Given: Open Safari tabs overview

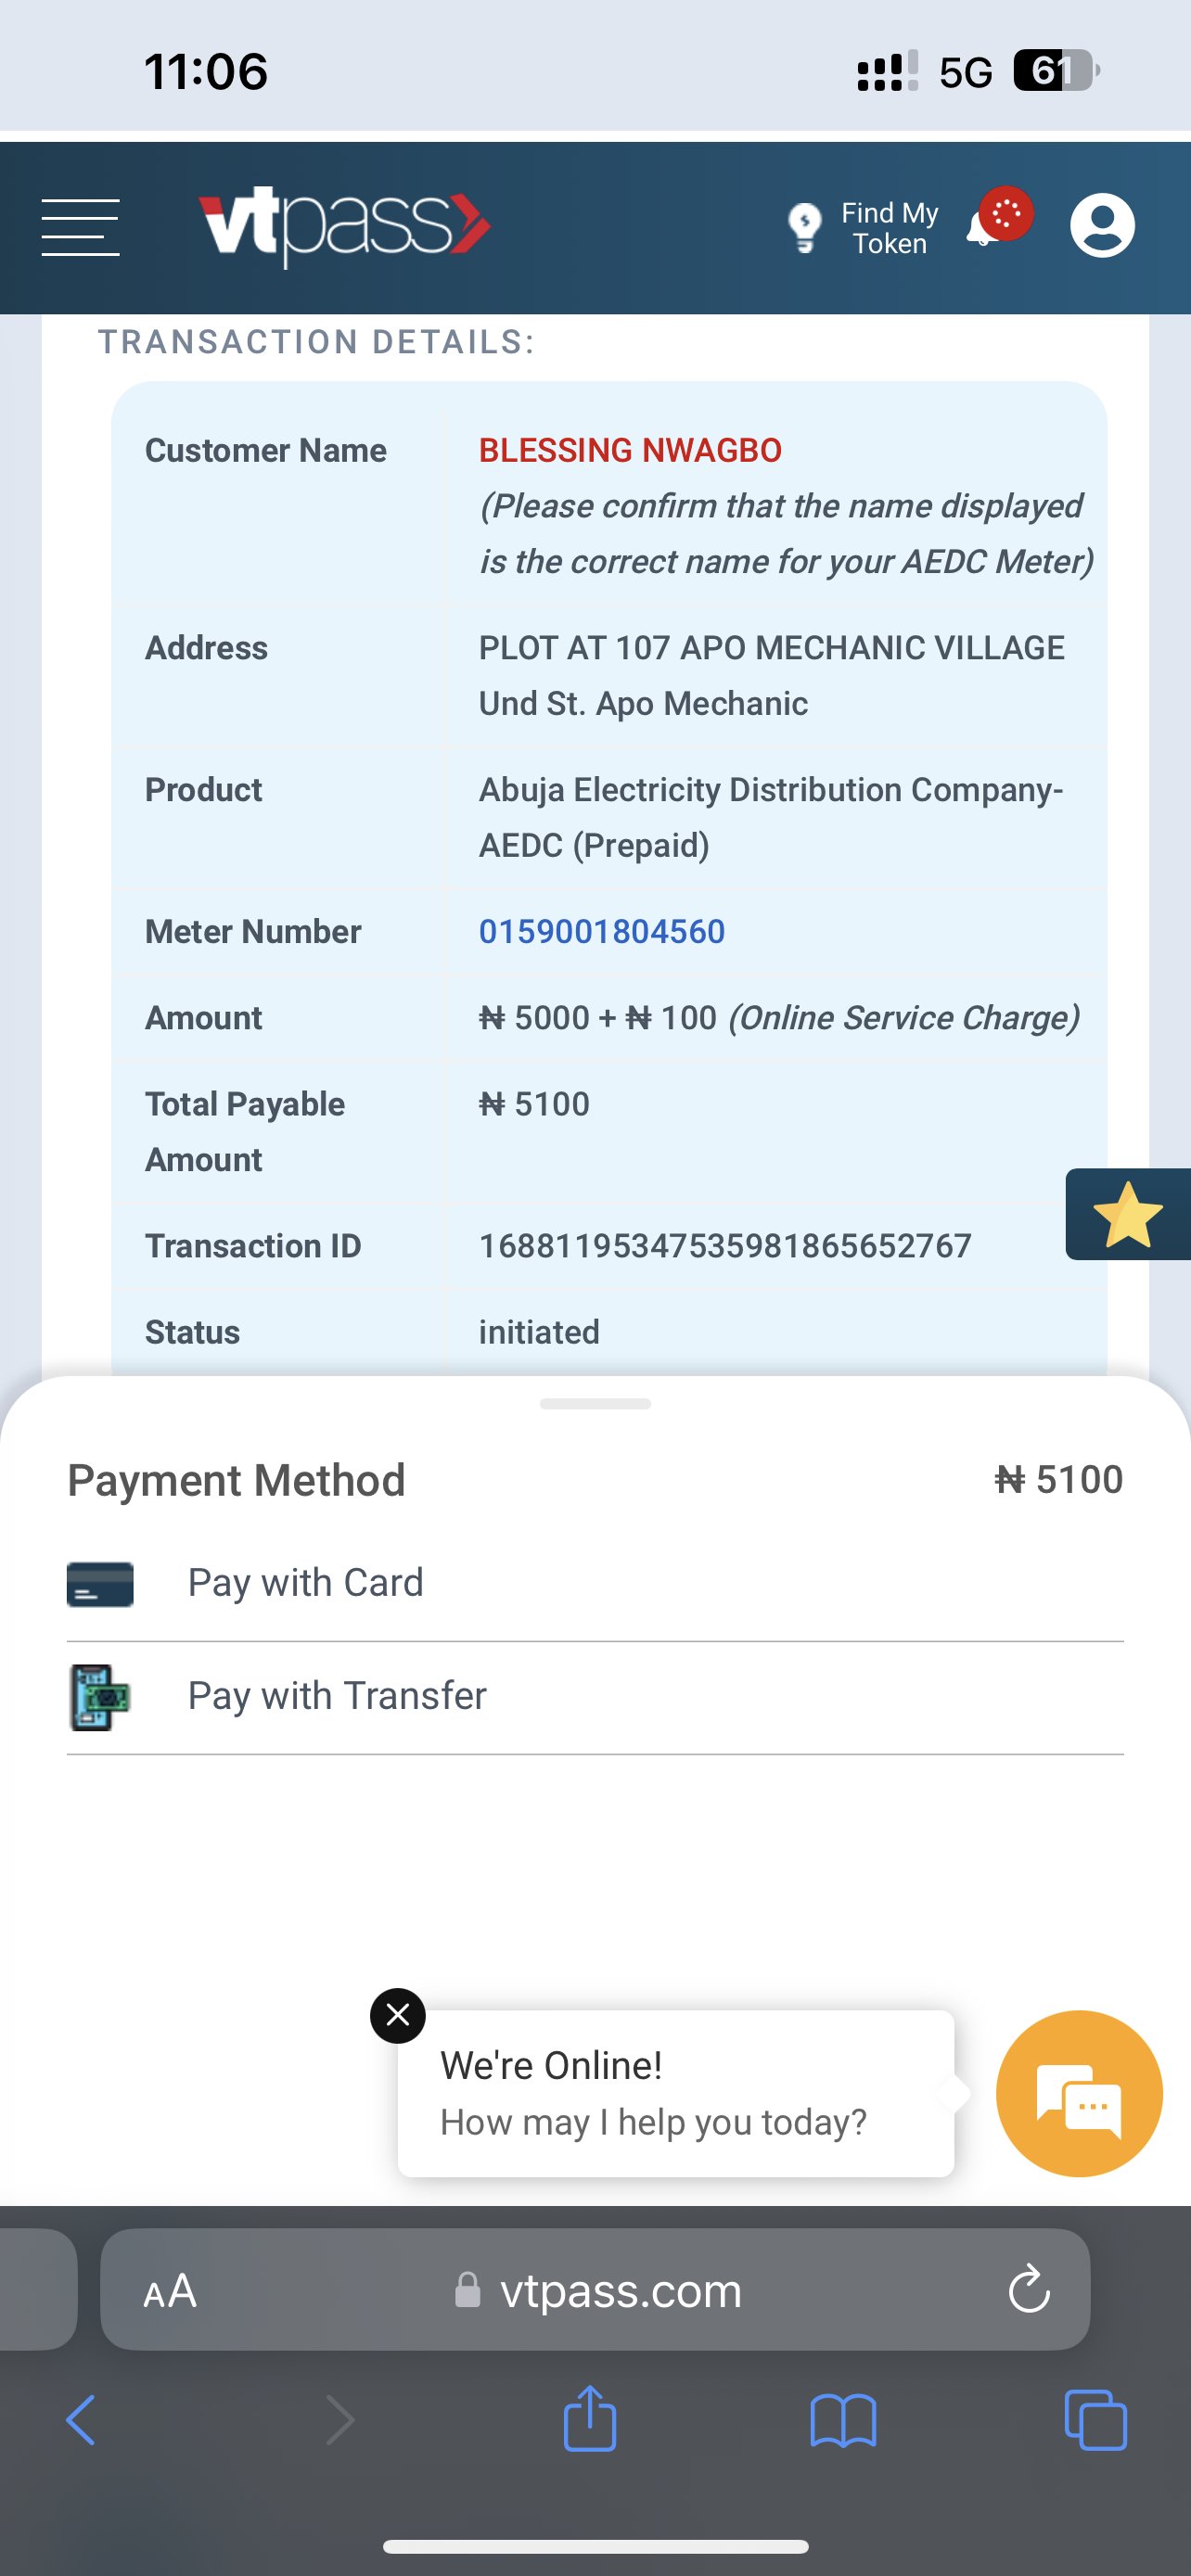Looking at the screenshot, I should [x=1096, y=2421].
